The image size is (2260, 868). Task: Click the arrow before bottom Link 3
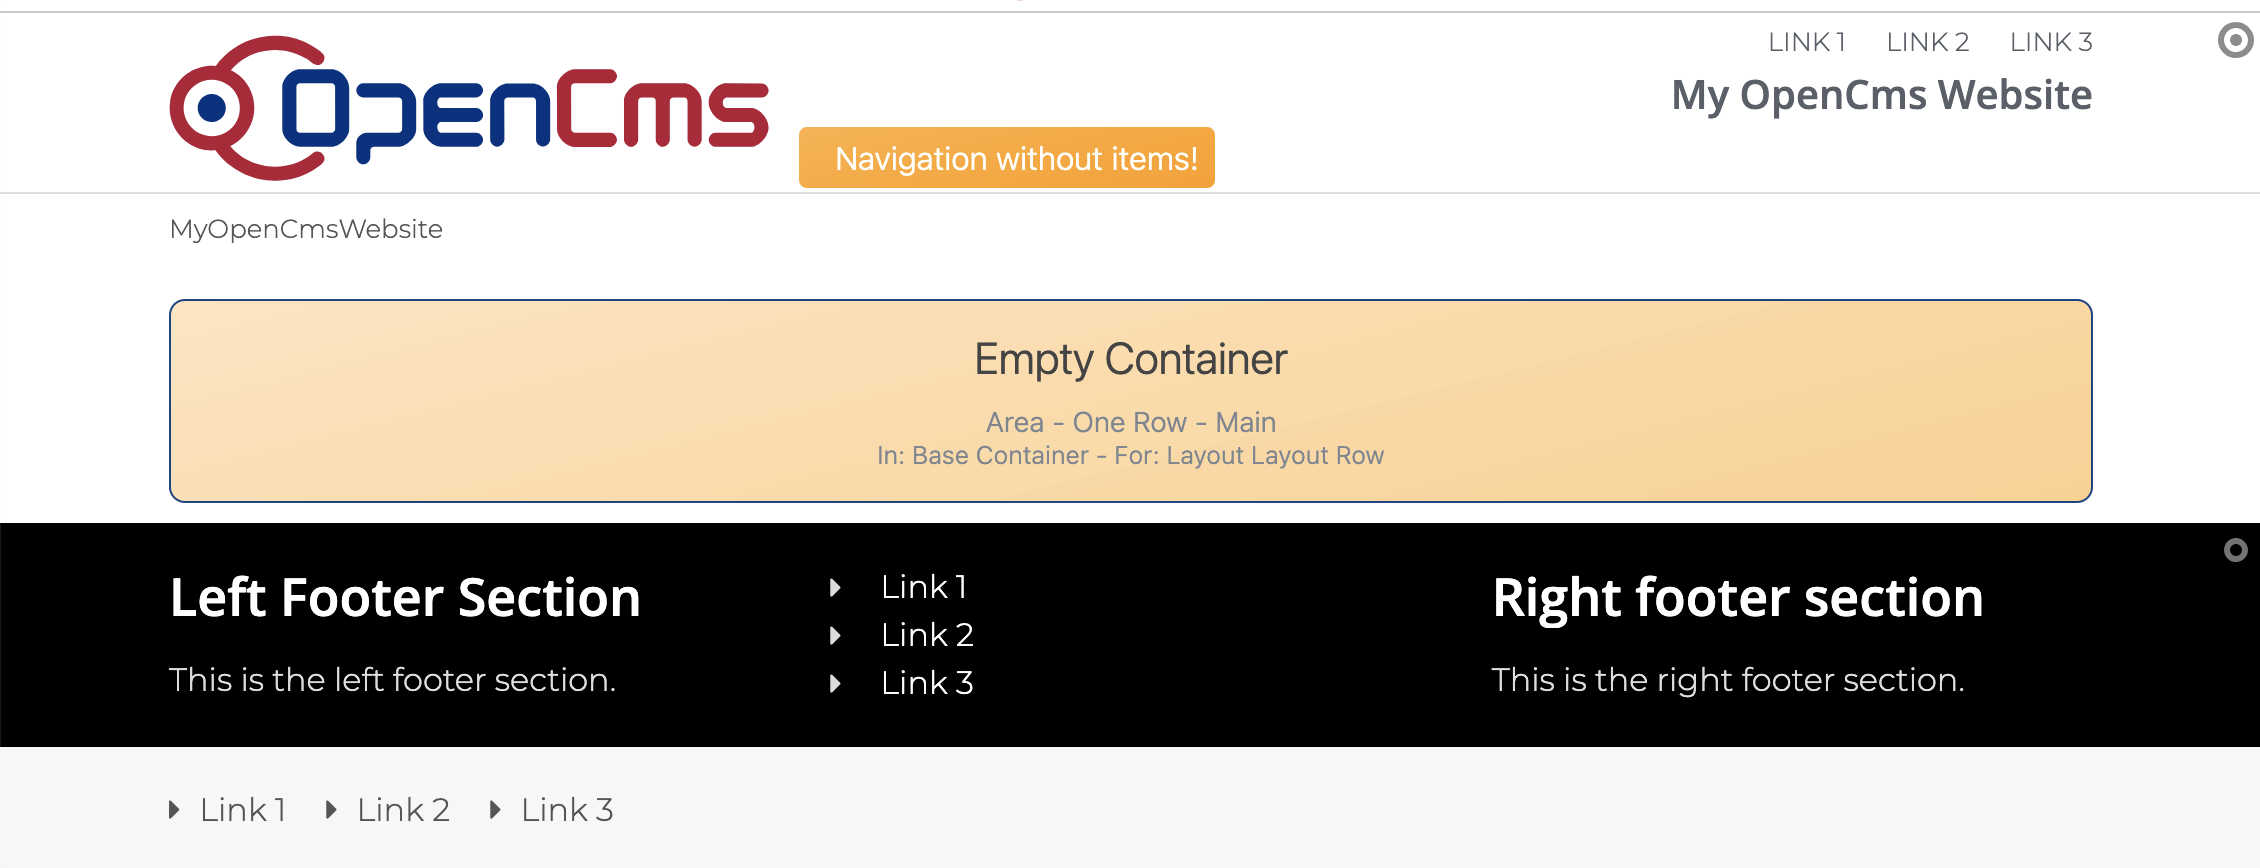click(x=495, y=810)
